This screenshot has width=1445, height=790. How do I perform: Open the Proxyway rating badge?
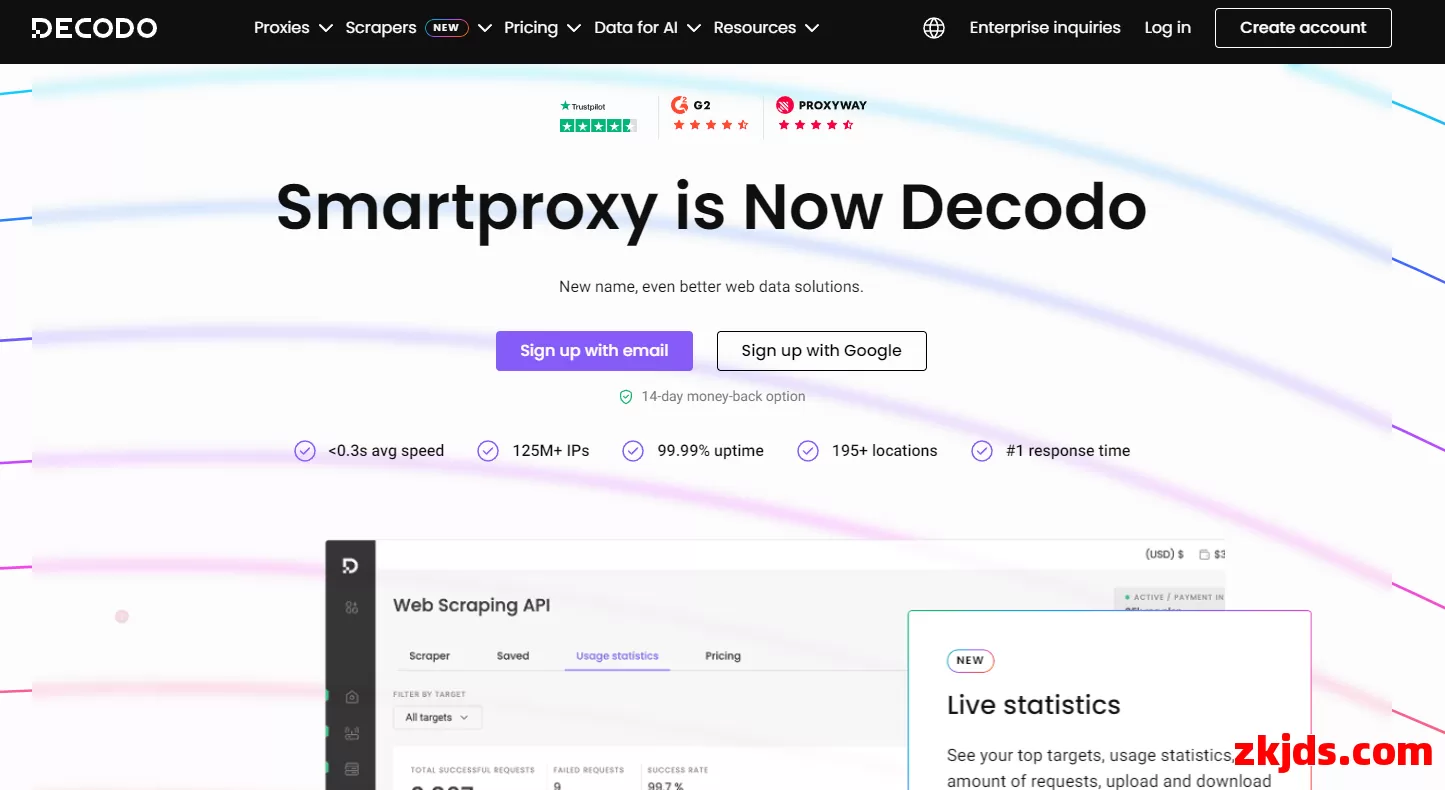pyautogui.click(x=821, y=114)
